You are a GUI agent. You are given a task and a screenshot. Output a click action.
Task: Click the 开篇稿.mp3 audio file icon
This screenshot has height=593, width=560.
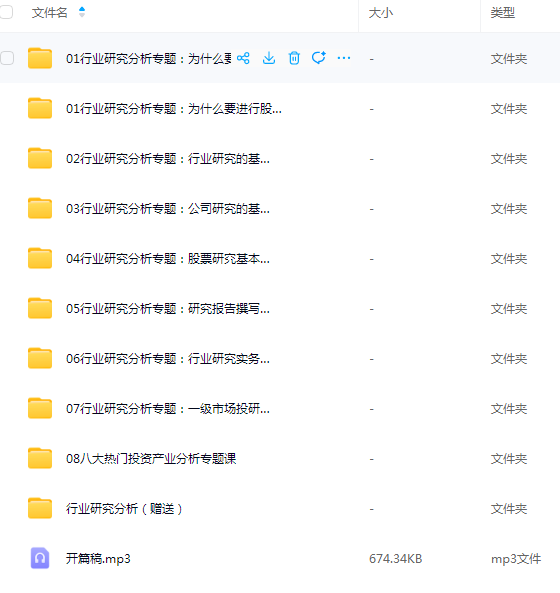click(40, 558)
